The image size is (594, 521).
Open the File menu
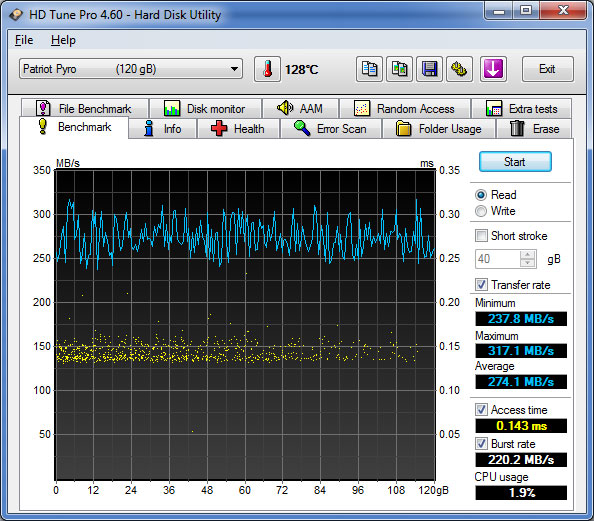(24, 40)
